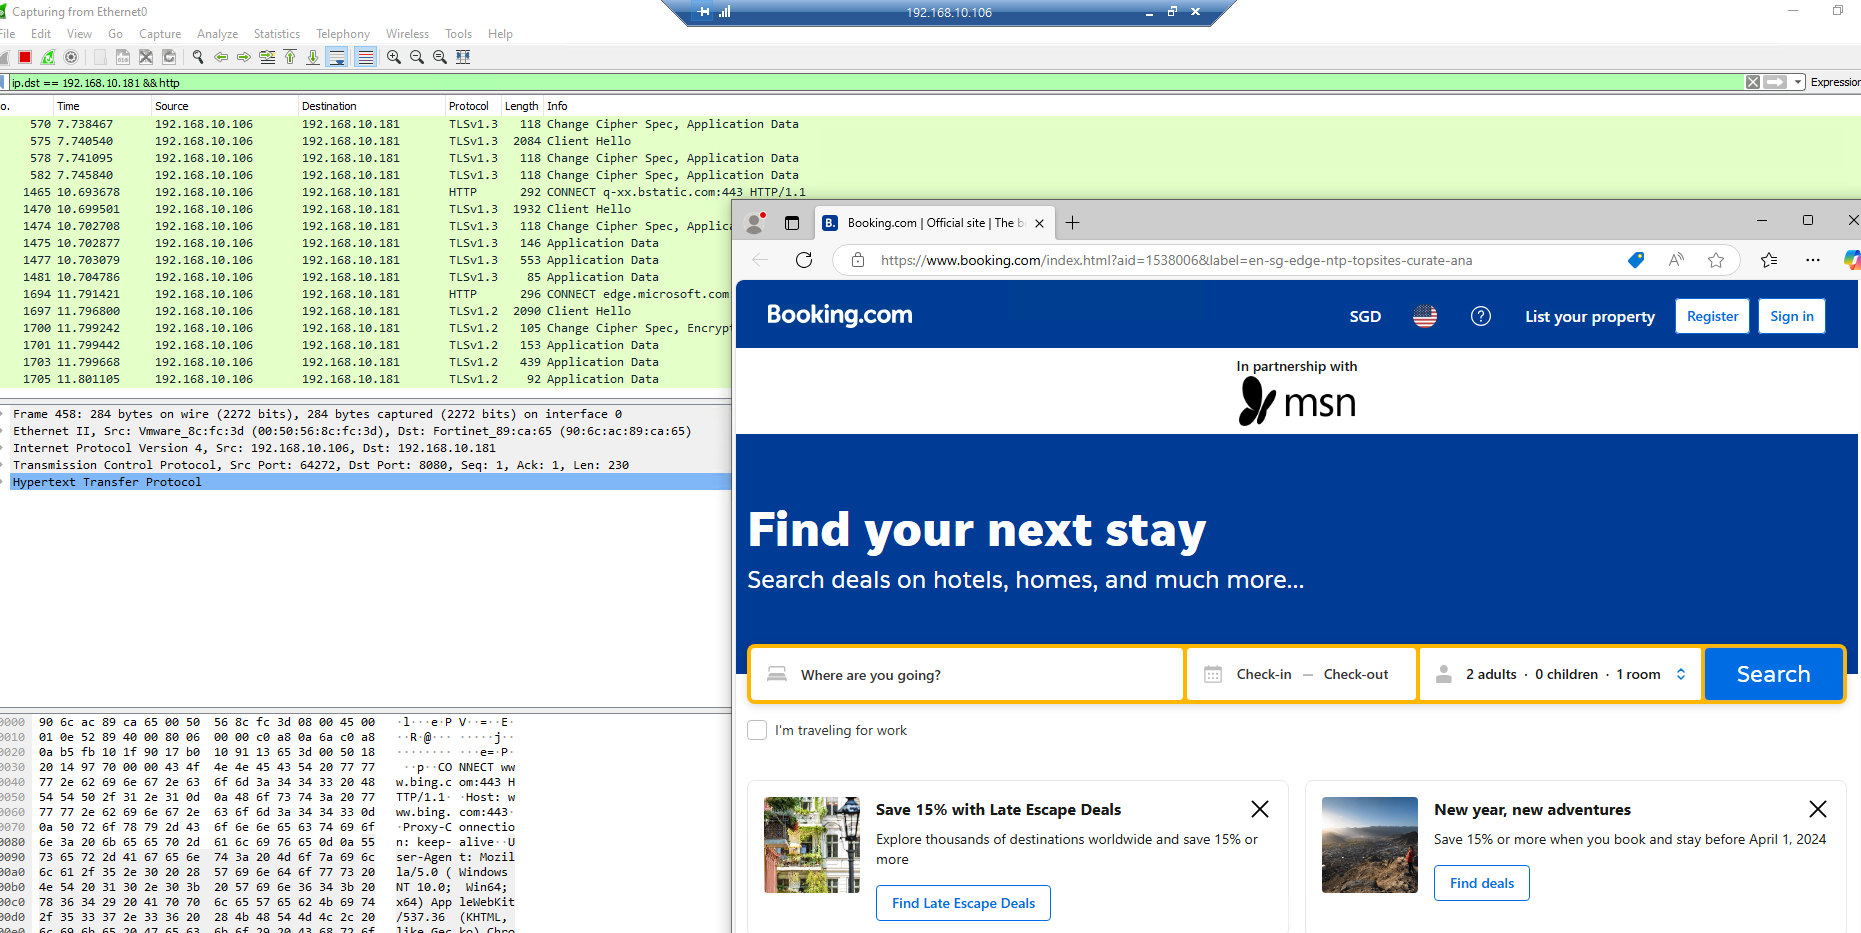Screen dimensions: 1861x933
Task: Open Edge tab actions menu
Action: click(792, 223)
